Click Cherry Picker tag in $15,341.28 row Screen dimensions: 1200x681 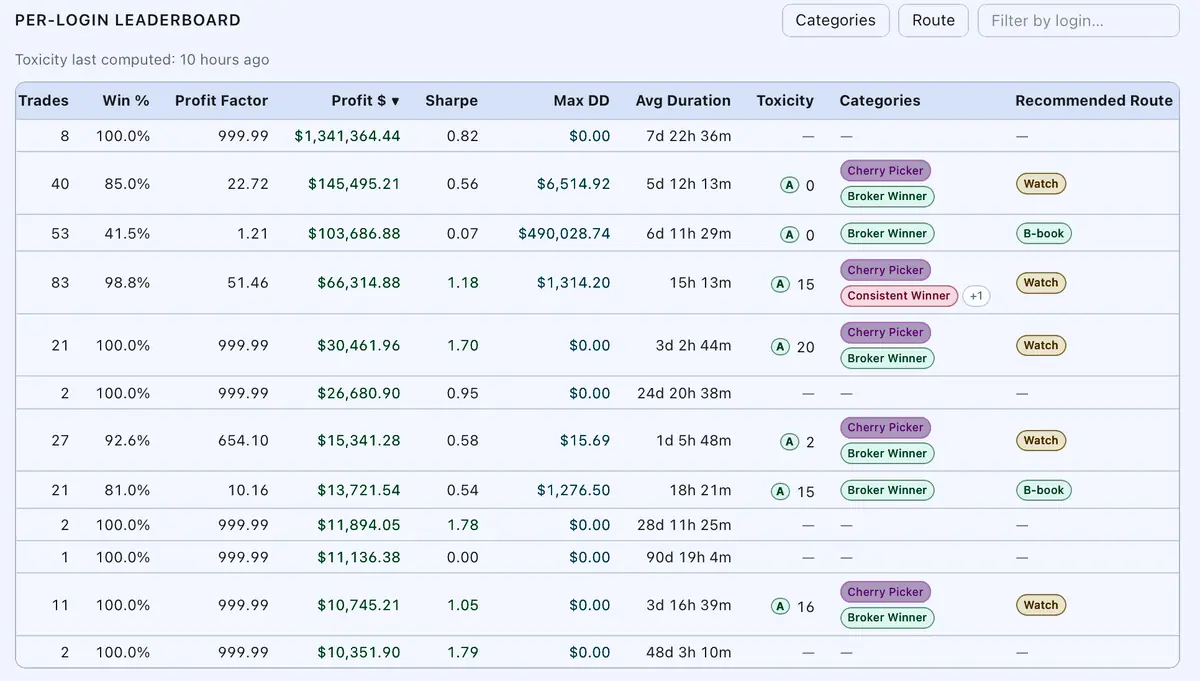885,427
